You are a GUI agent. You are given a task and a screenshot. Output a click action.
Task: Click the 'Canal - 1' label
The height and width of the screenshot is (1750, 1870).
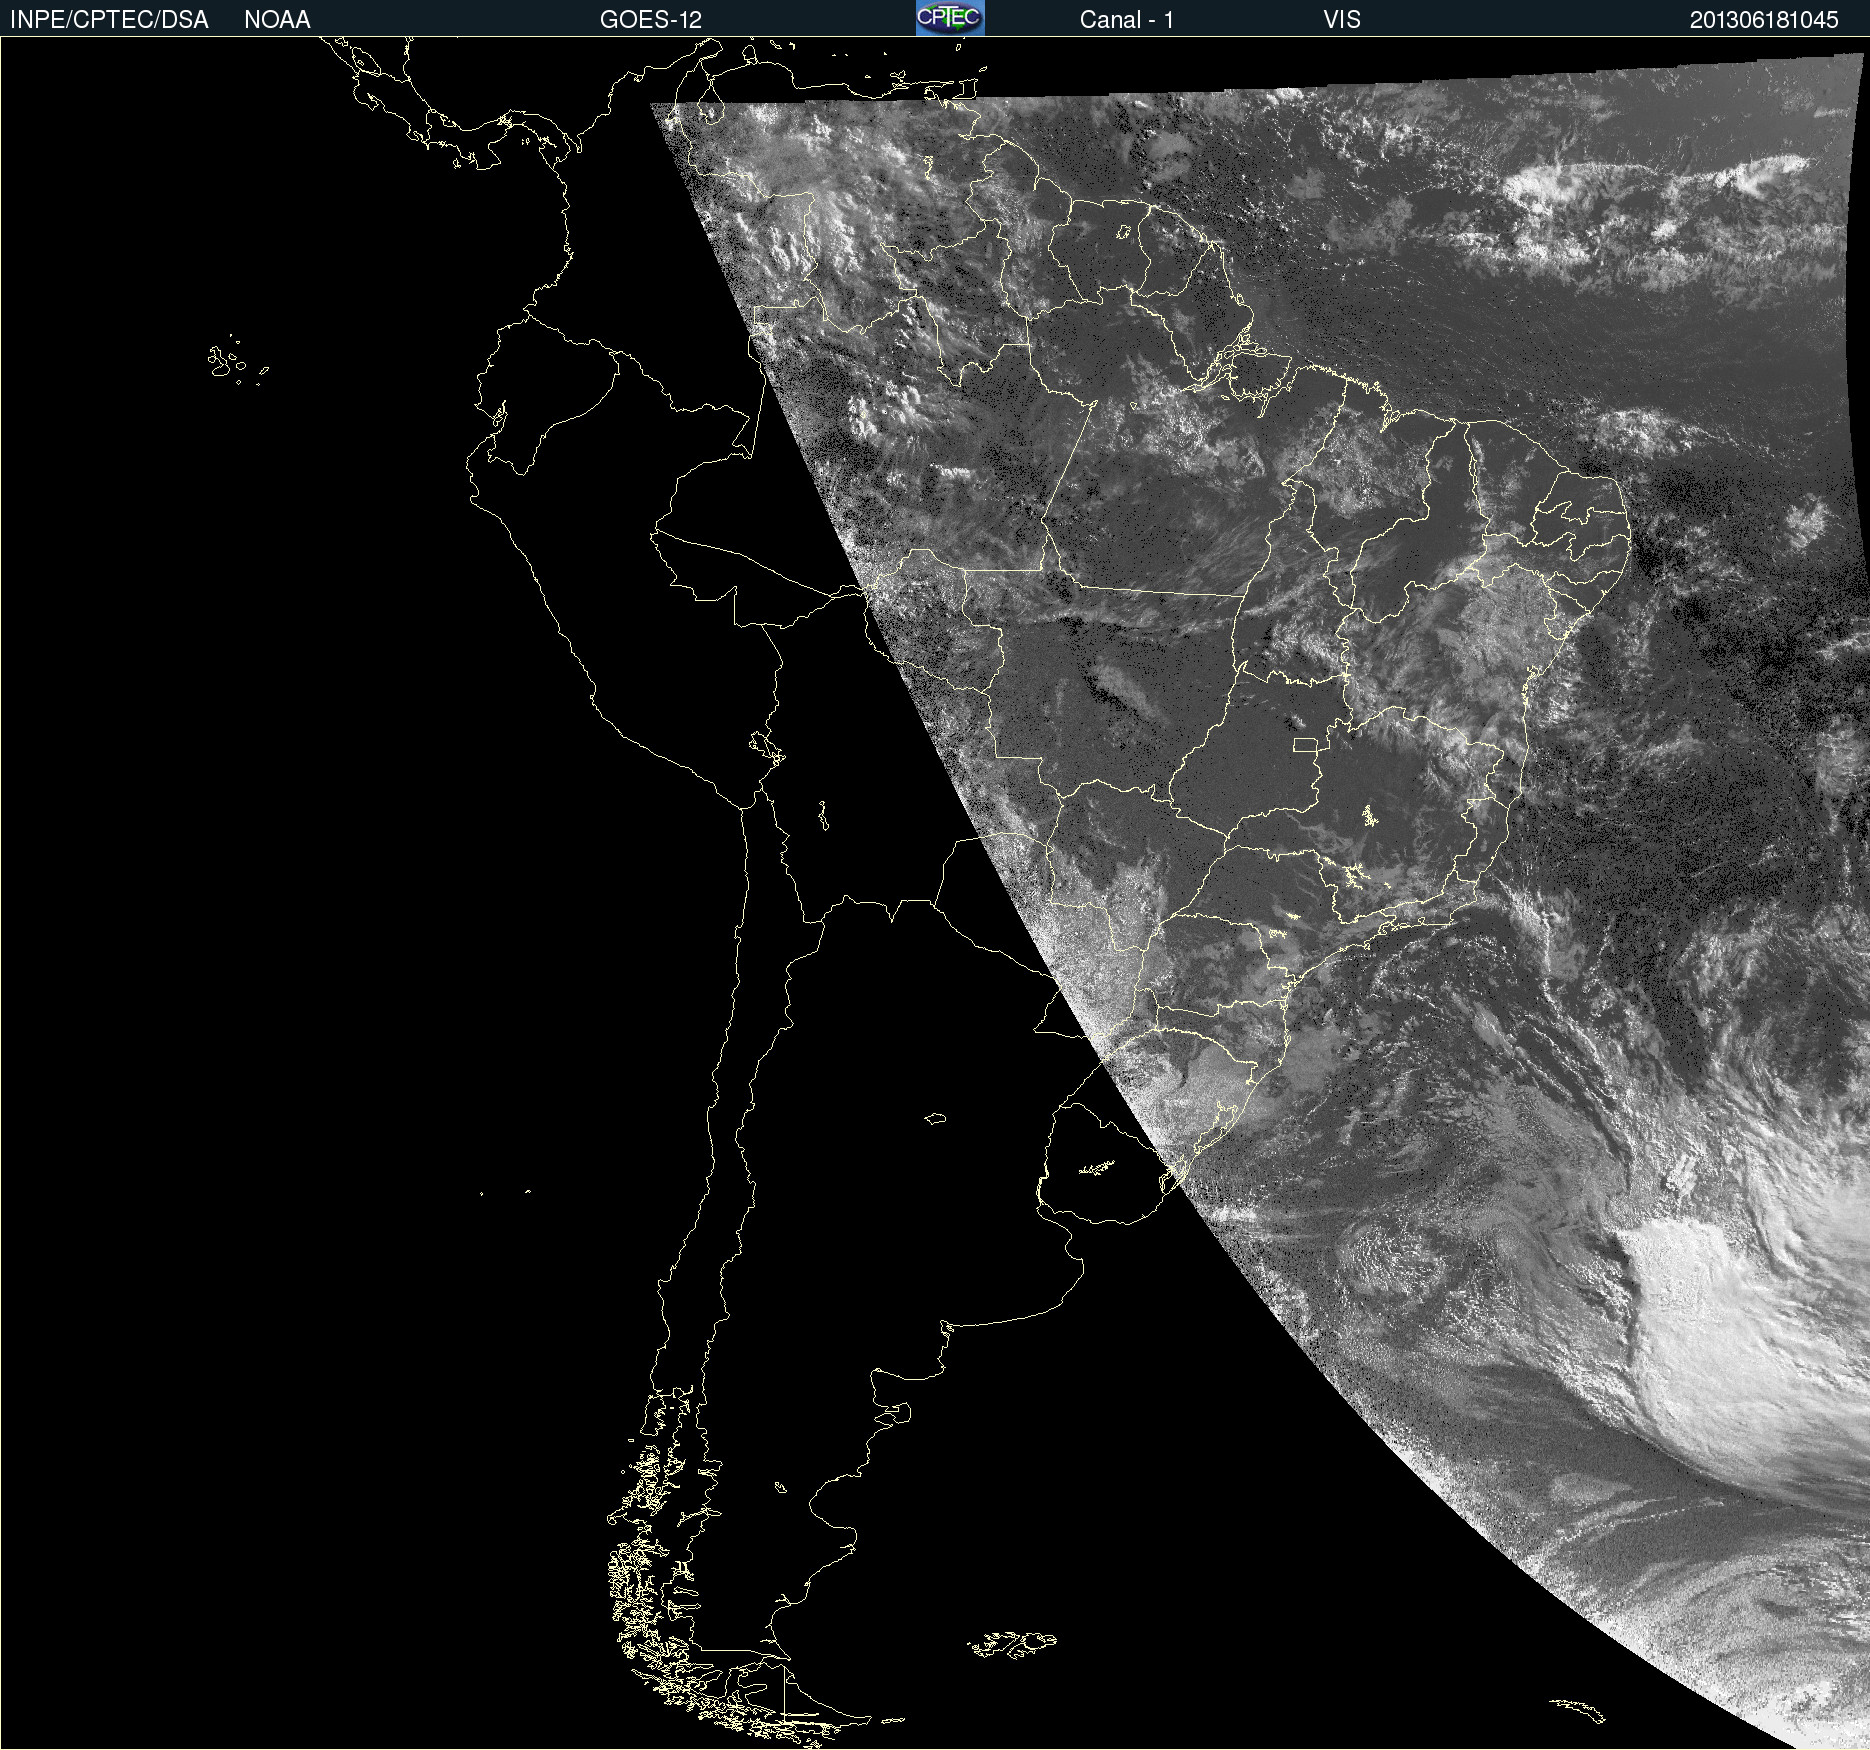tap(1126, 20)
